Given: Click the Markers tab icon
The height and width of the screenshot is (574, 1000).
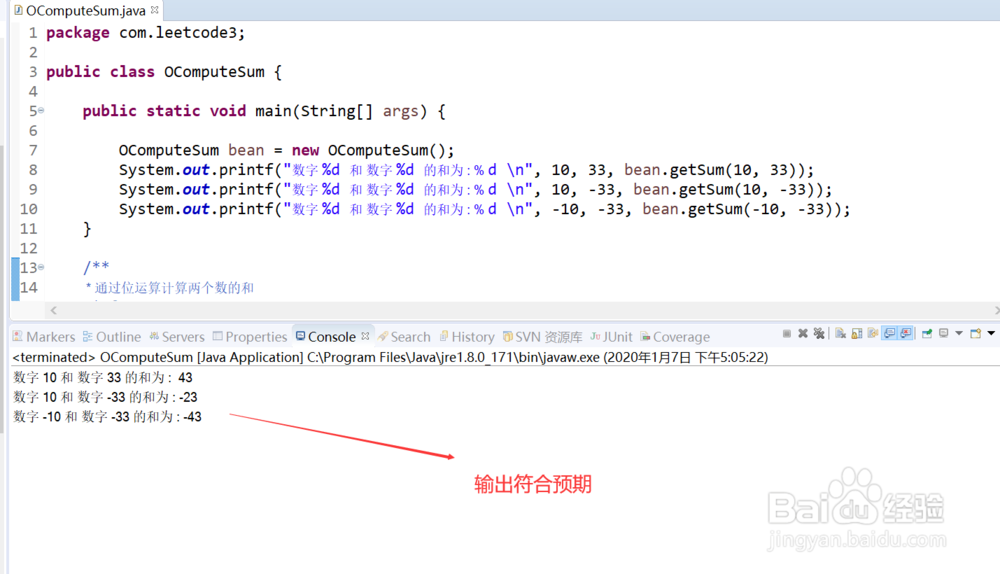Looking at the screenshot, I should pyautogui.click(x=18, y=336).
